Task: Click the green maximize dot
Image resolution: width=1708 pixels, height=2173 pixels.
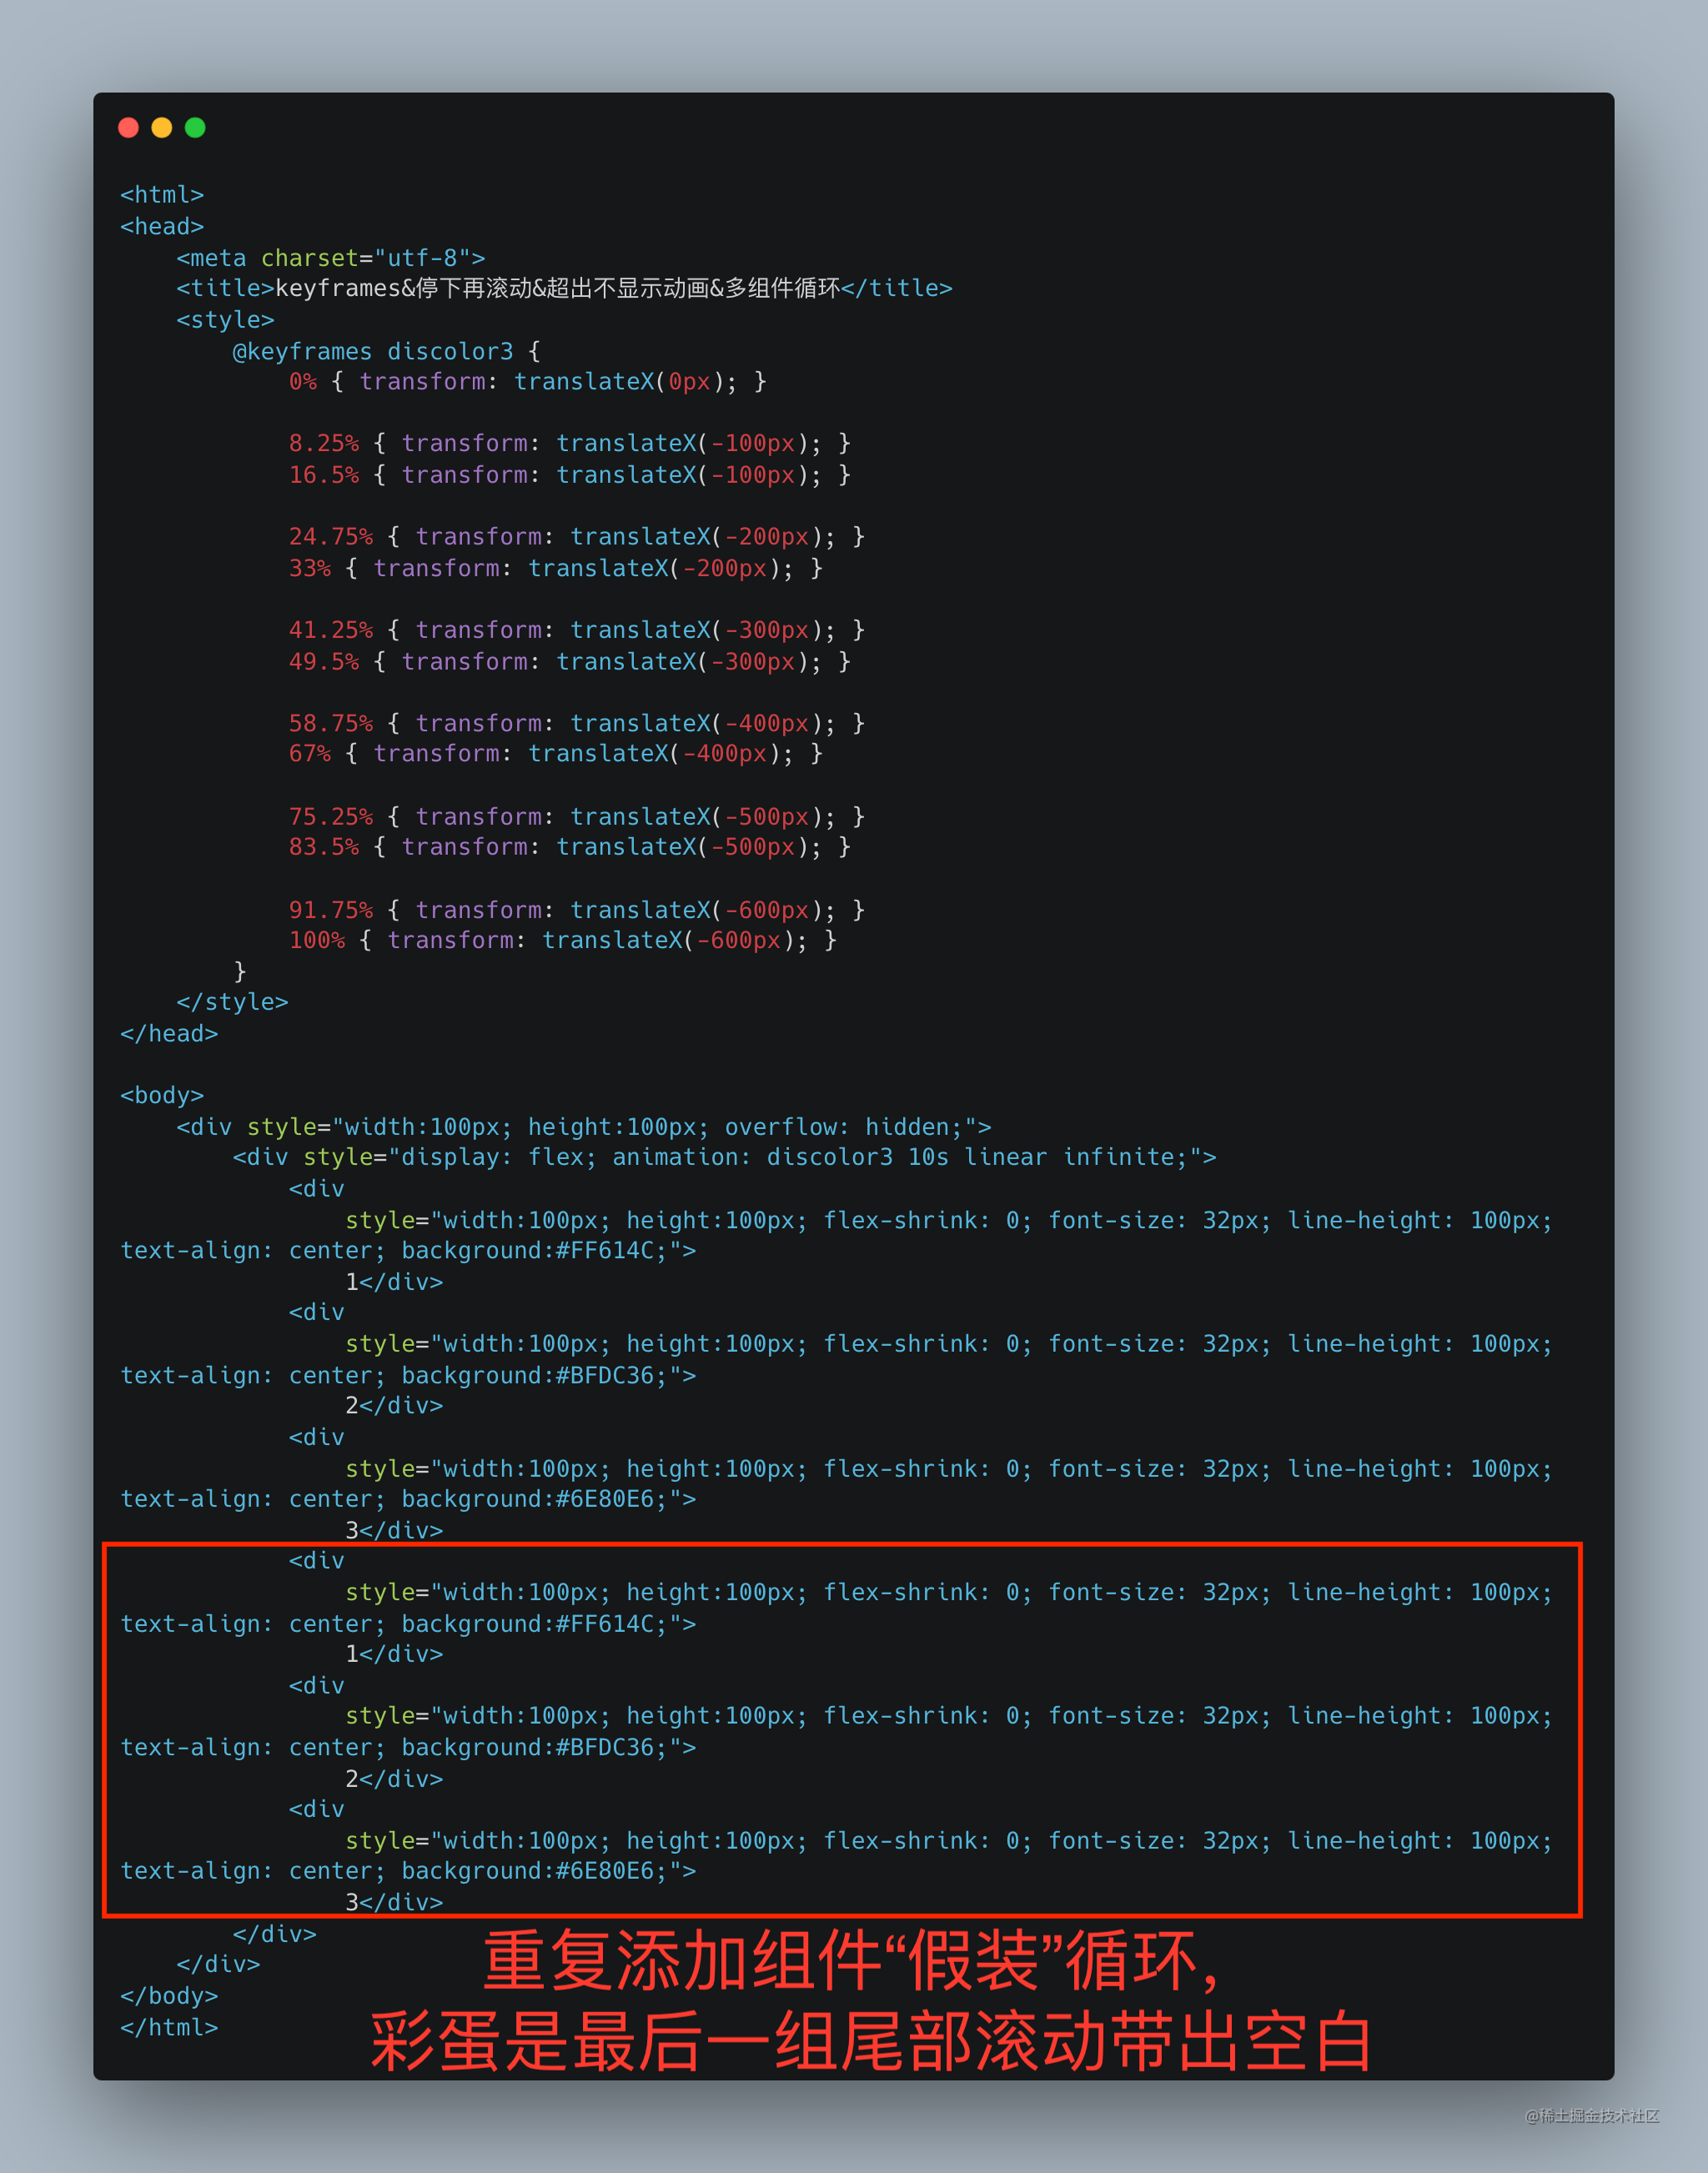Action: click(195, 127)
